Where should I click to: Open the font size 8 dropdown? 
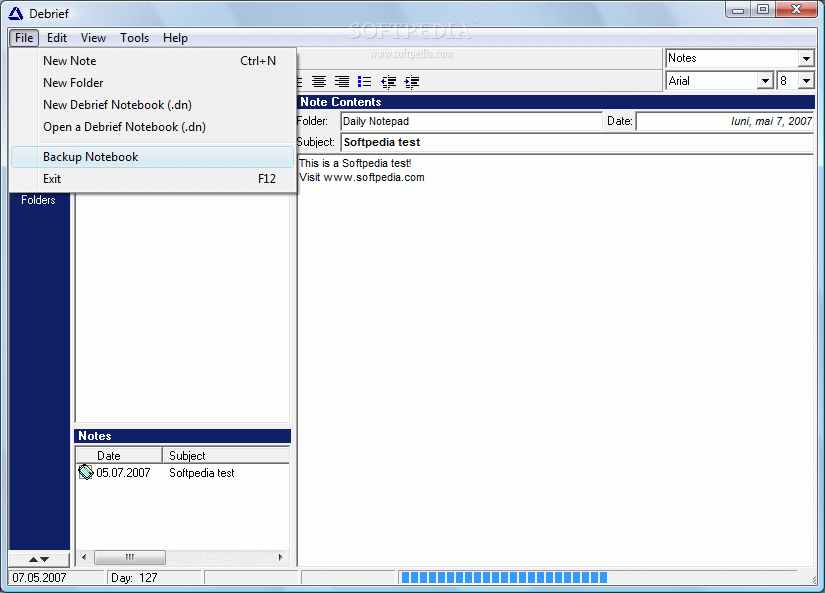tap(806, 81)
